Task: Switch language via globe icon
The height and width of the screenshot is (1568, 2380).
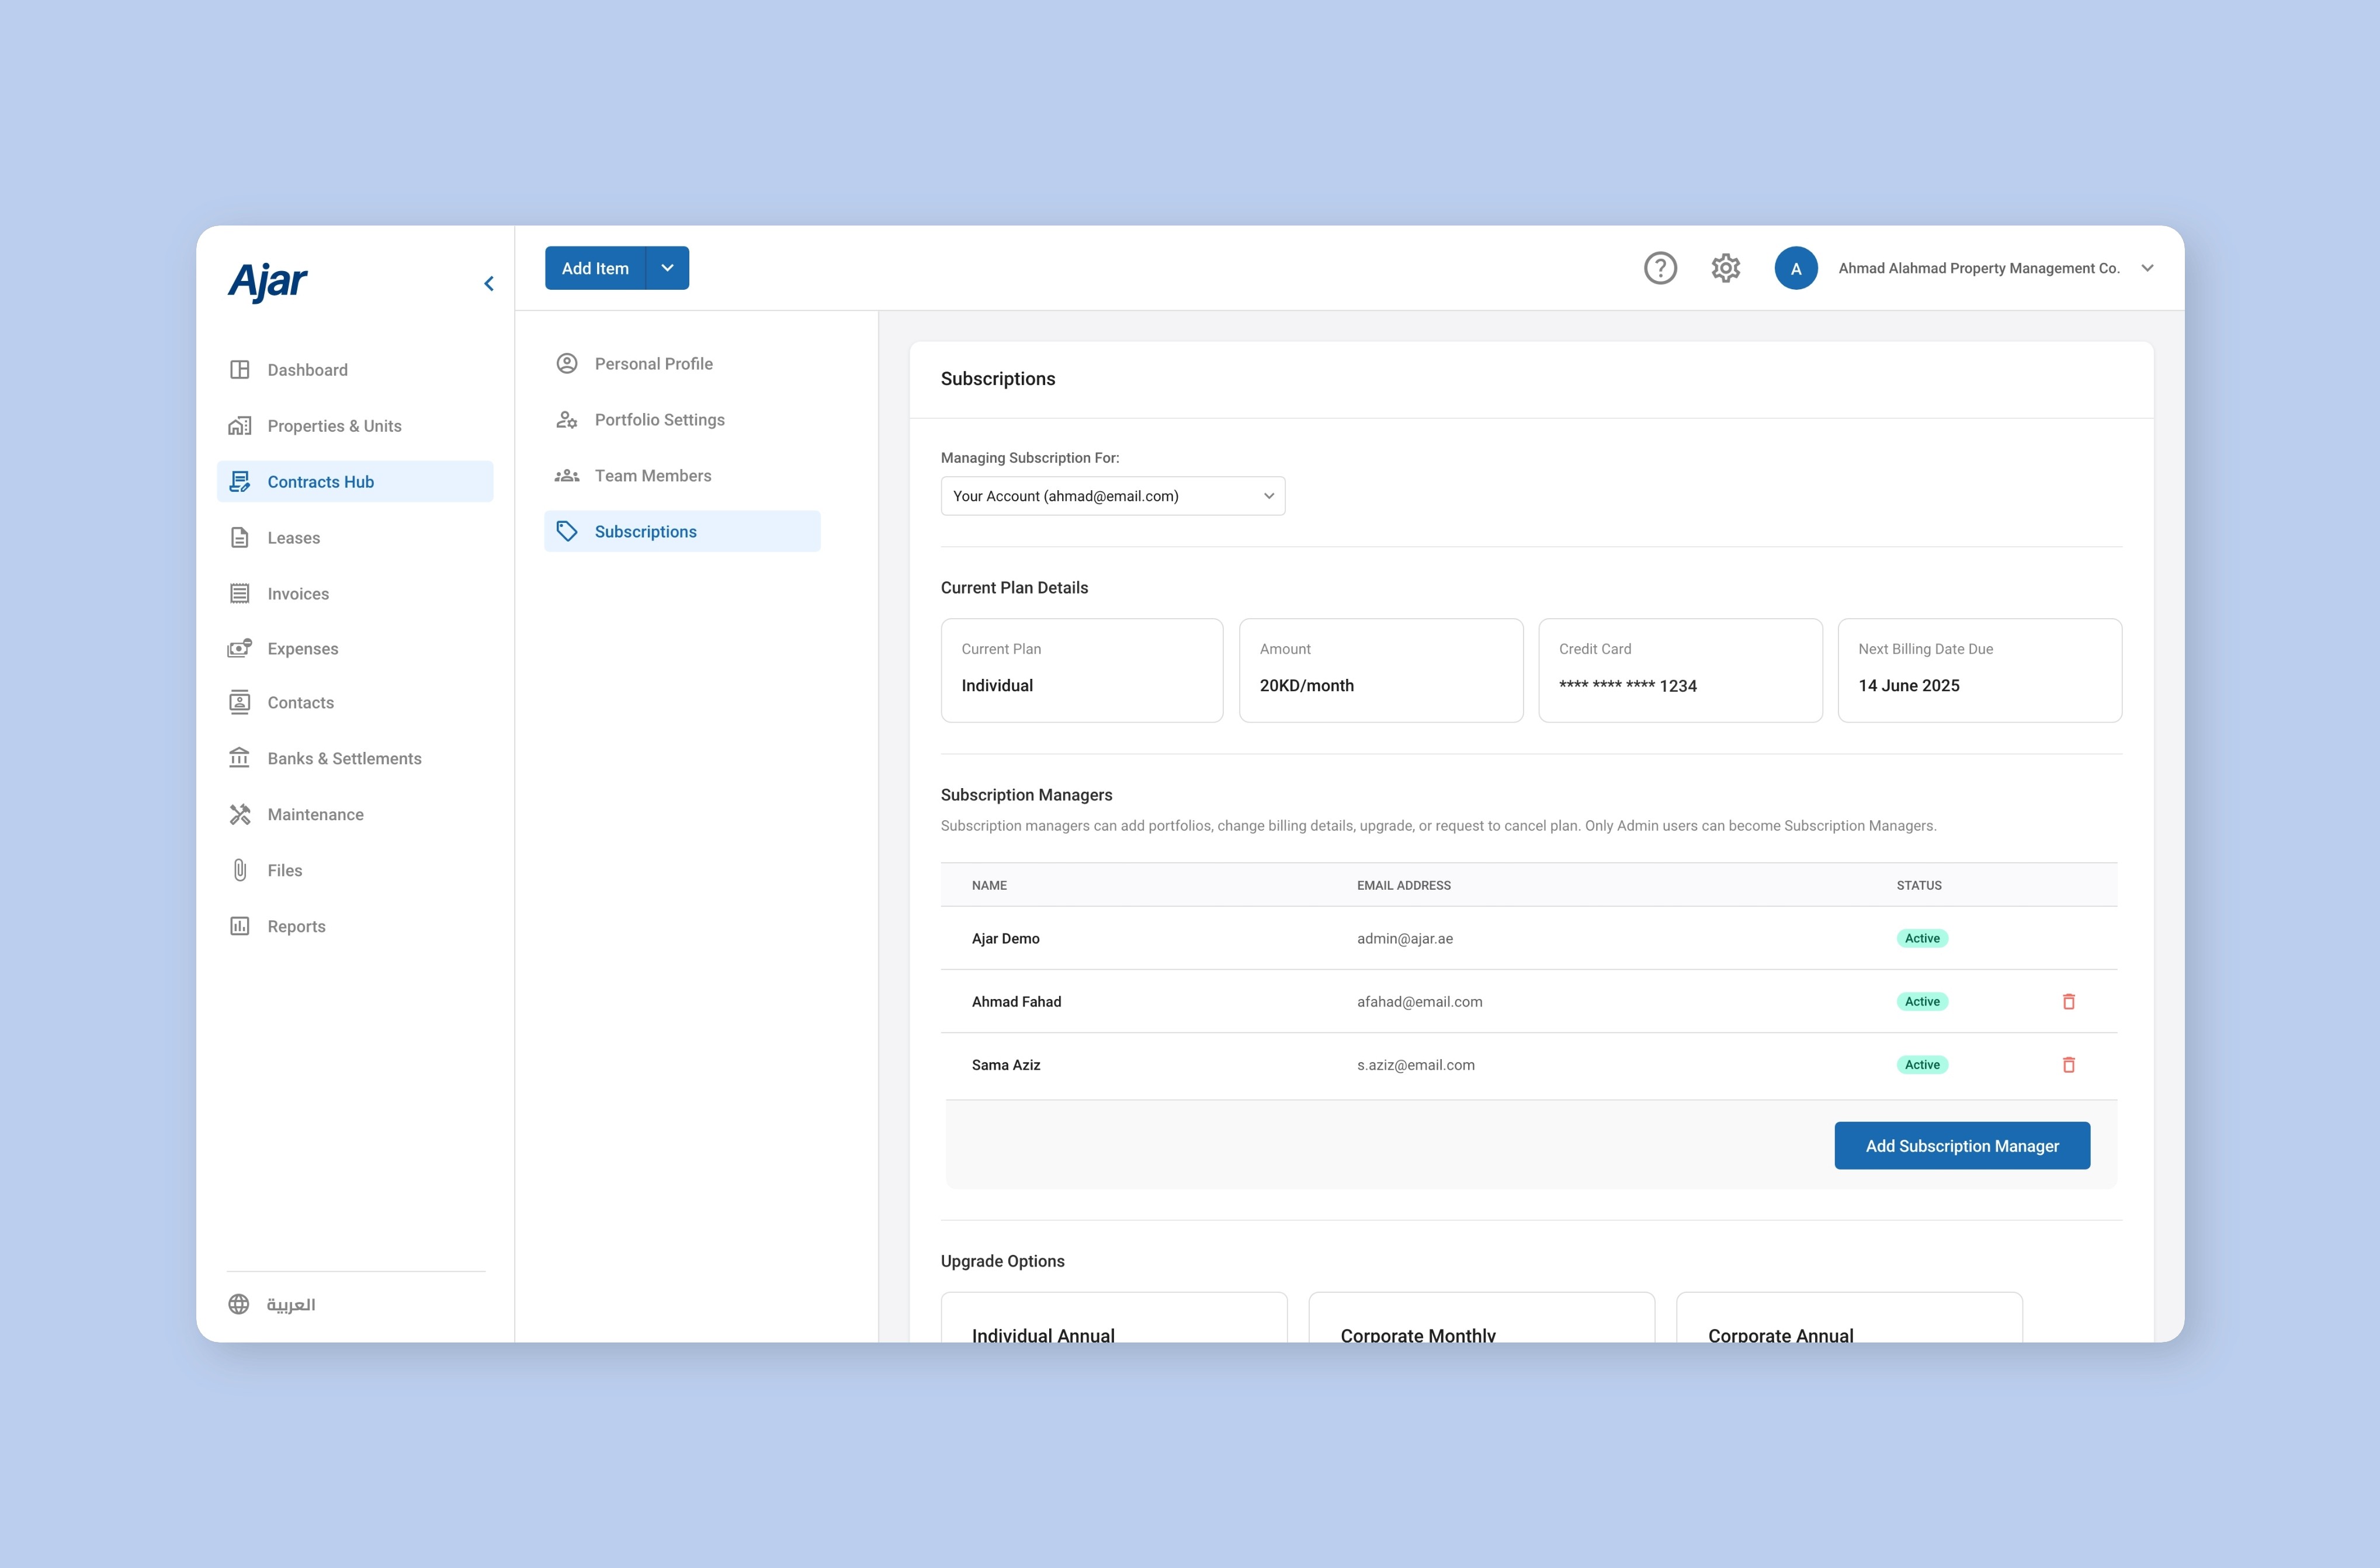Action: pyautogui.click(x=239, y=1304)
